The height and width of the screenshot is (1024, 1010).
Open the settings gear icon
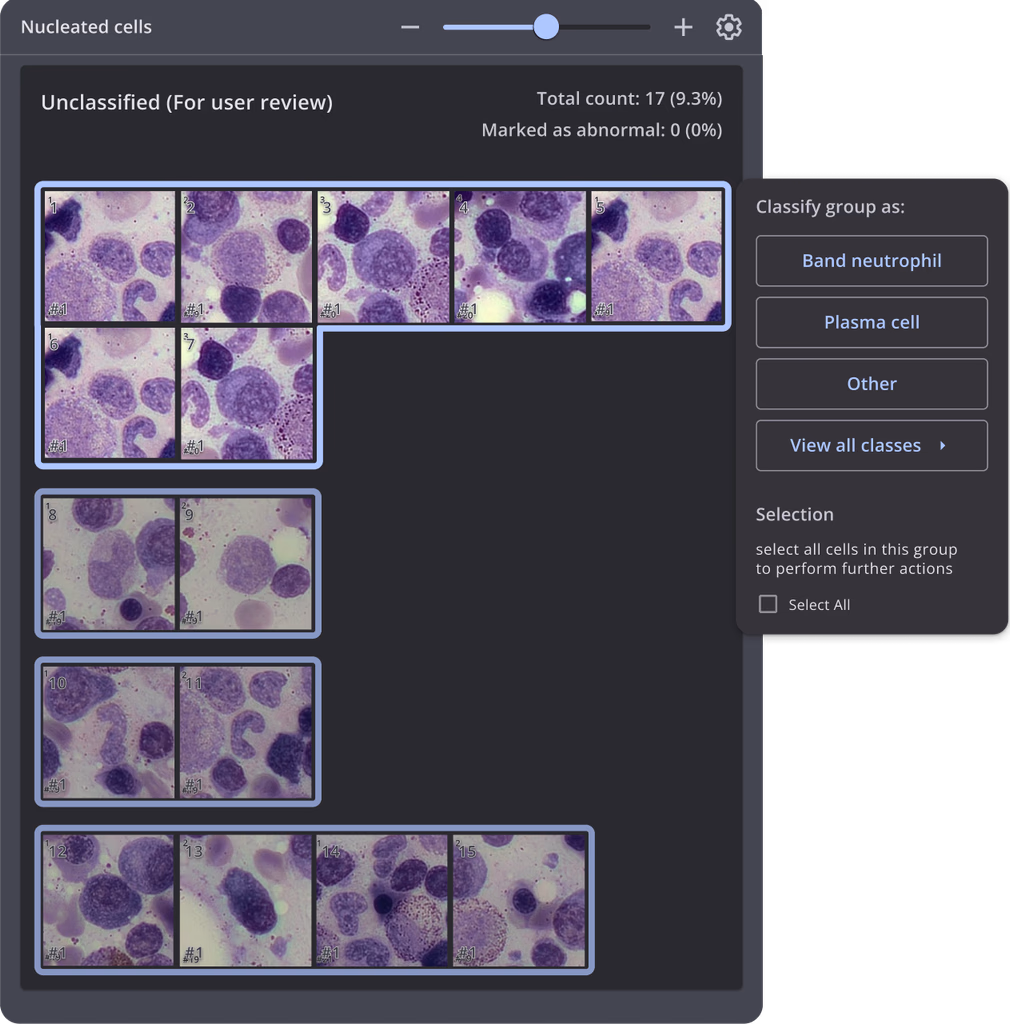728,27
